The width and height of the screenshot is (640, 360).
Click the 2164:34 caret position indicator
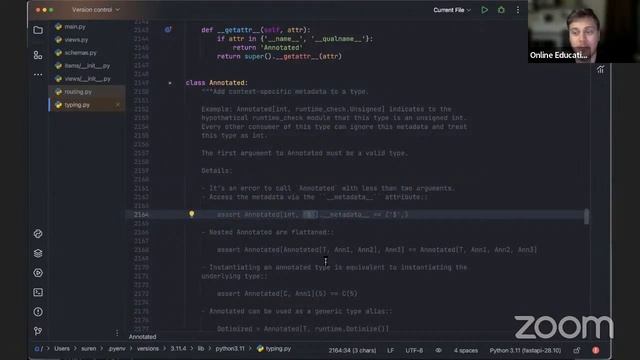tap(352, 350)
